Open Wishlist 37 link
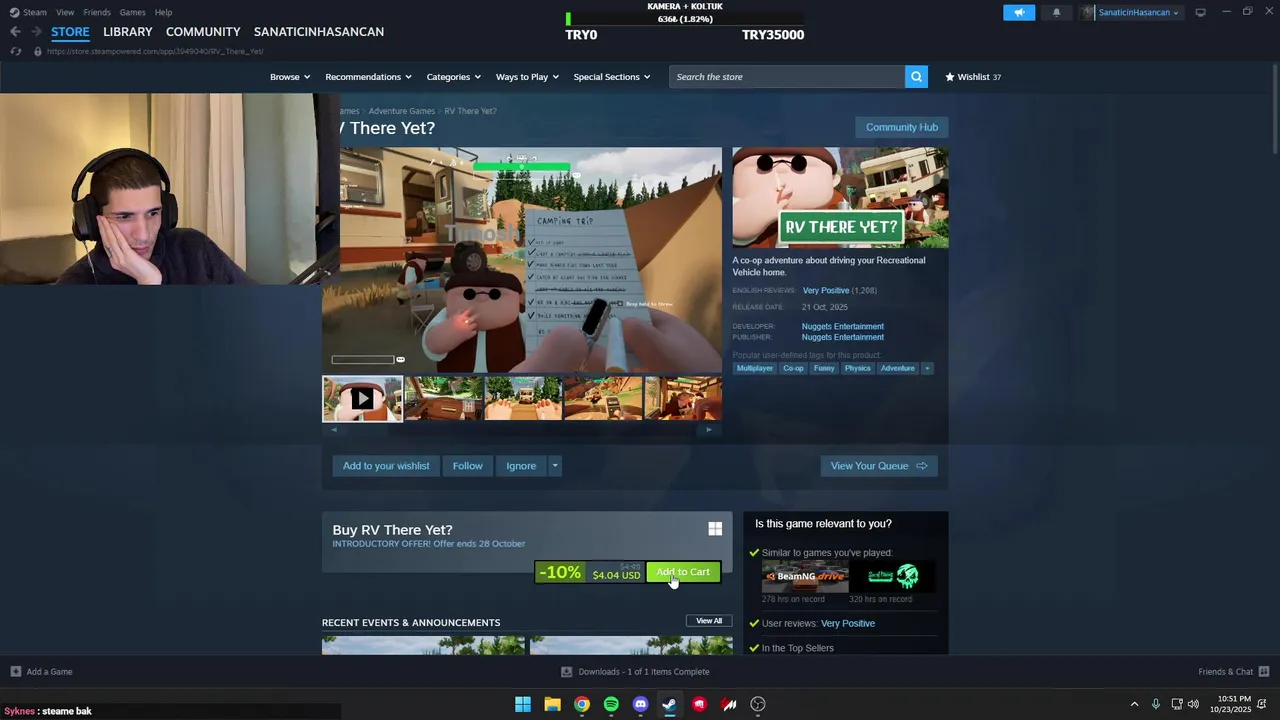This screenshot has width=1280, height=720. (x=973, y=77)
